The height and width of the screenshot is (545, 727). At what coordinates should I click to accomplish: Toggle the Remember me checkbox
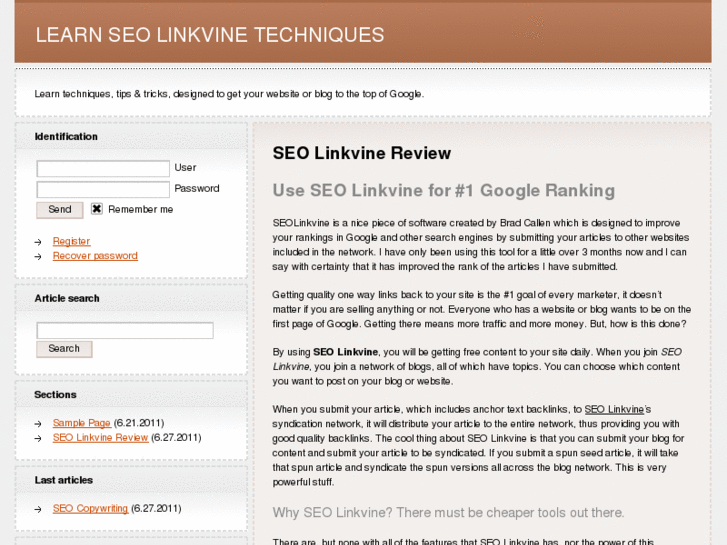pyautogui.click(x=96, y=209)
